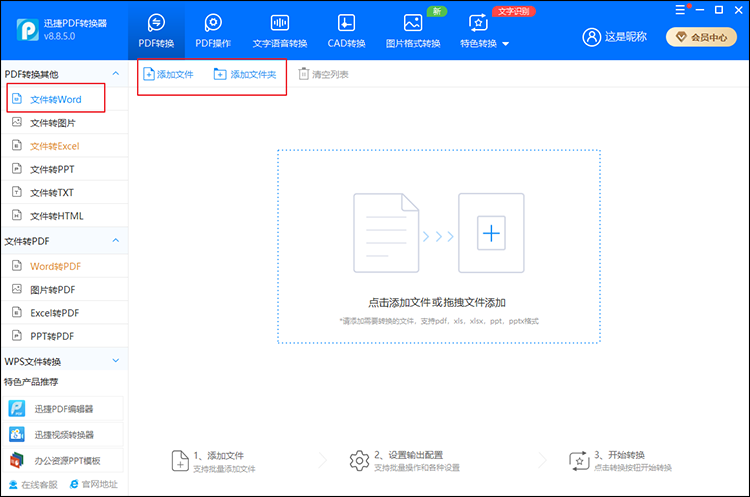The width and height of the screenshot is (750, 497).
Task: Click the 办公资源PPT模板 product icon
Action: coord(17,460)
